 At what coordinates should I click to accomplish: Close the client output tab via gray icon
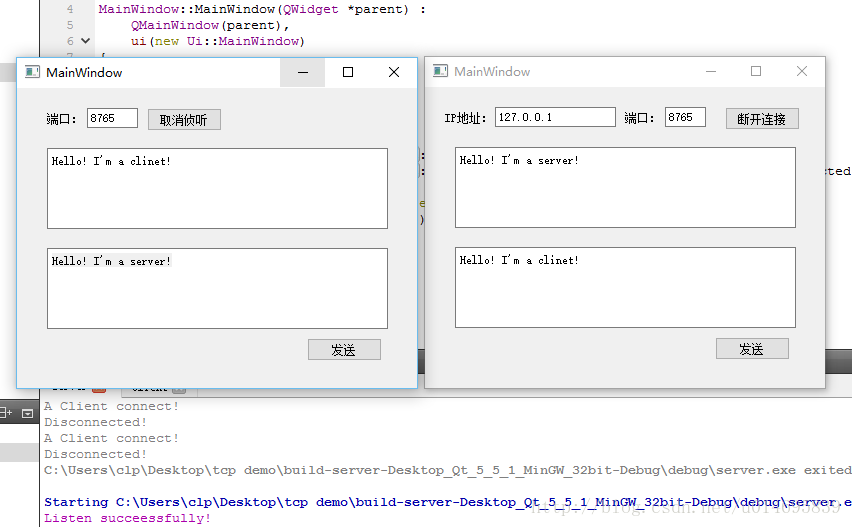pyautogui.click(x=178, y=388)
